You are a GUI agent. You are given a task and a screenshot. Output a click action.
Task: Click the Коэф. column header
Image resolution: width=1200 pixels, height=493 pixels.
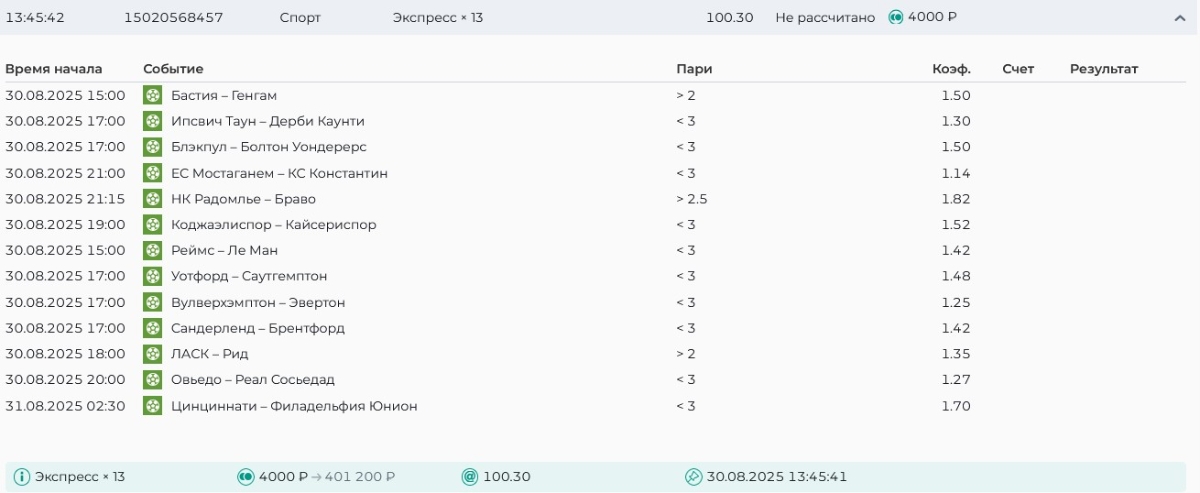point(951,69)
